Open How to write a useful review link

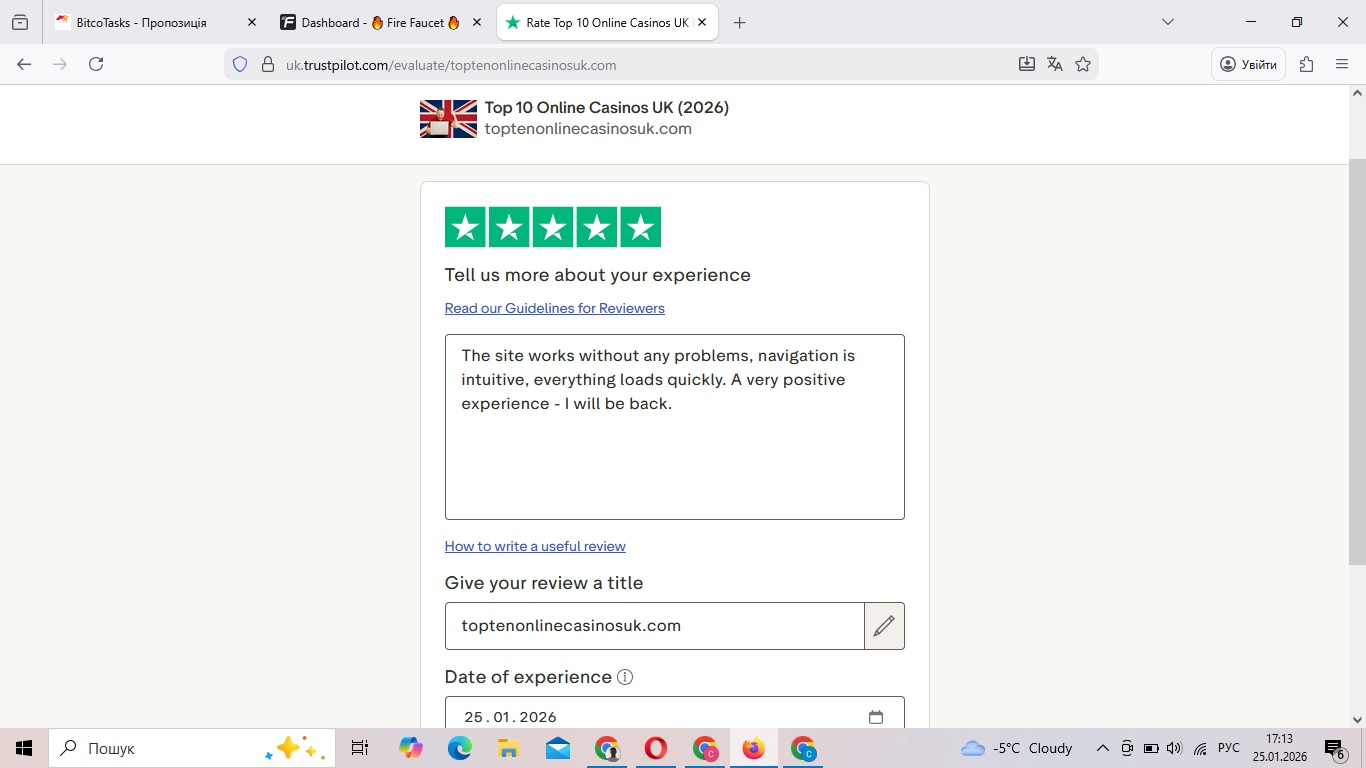(x=535, y=546)
